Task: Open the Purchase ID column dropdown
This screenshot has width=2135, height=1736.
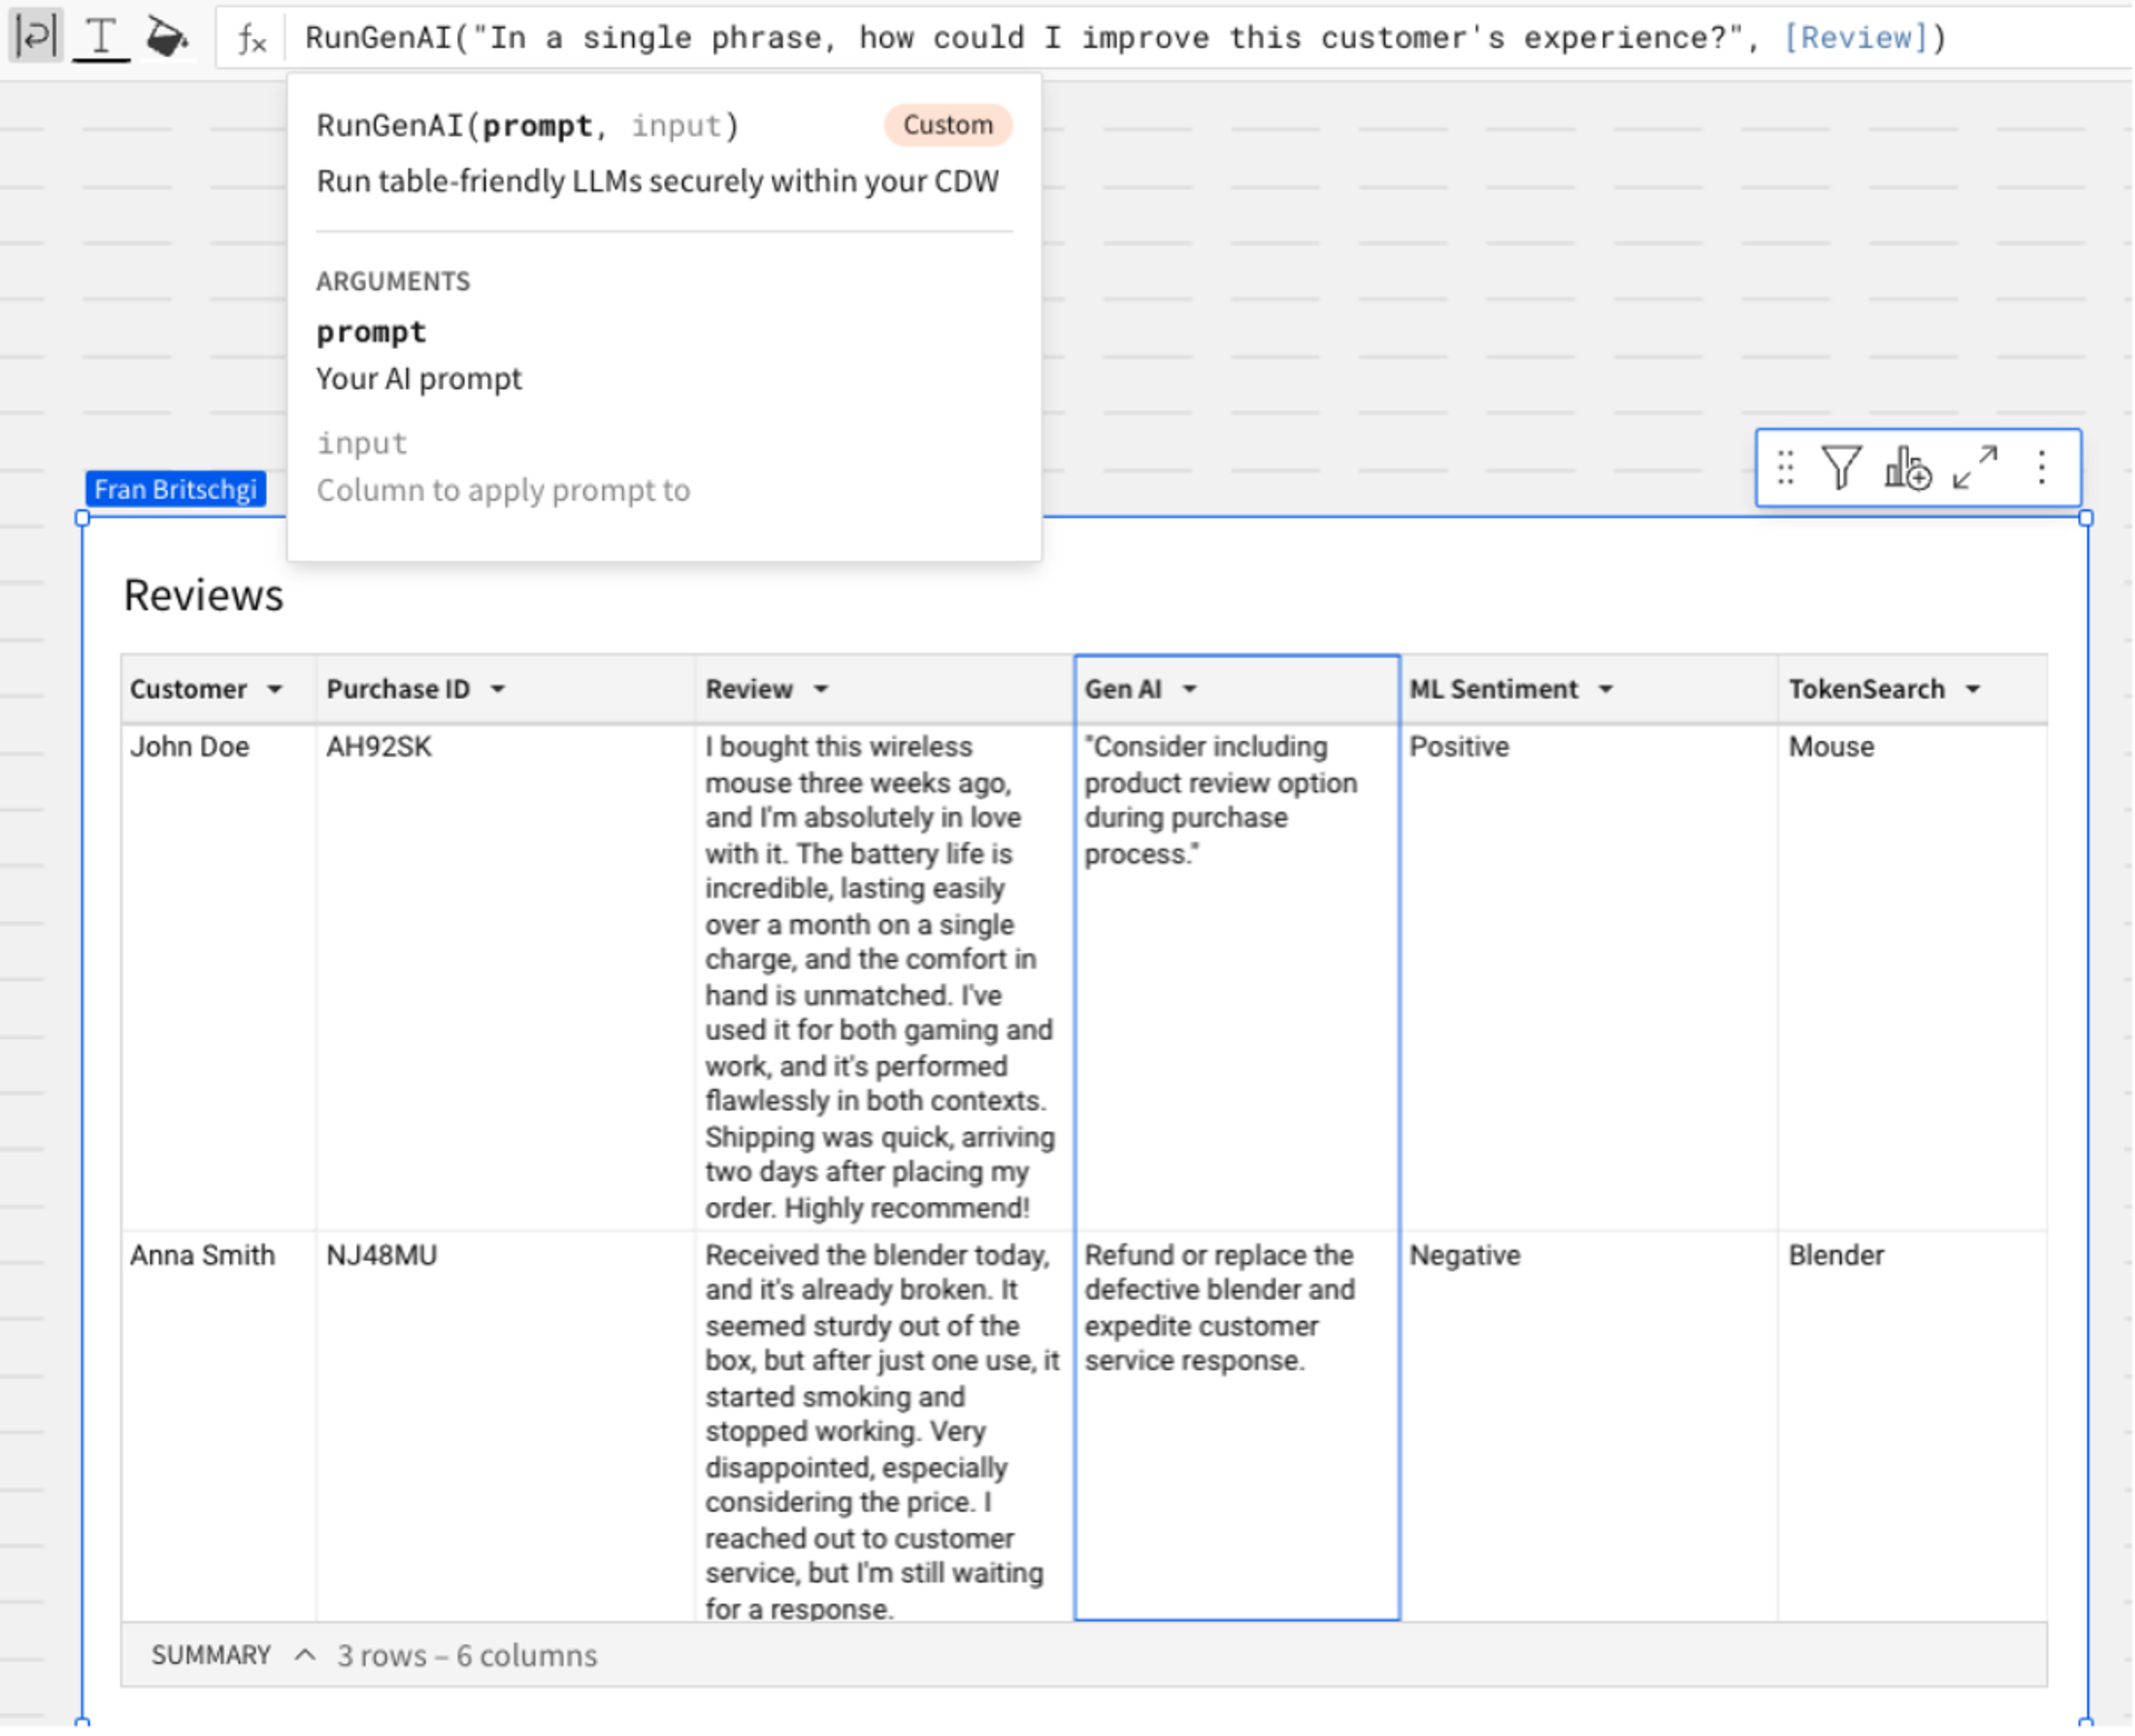Action: (x=498, y=689)
